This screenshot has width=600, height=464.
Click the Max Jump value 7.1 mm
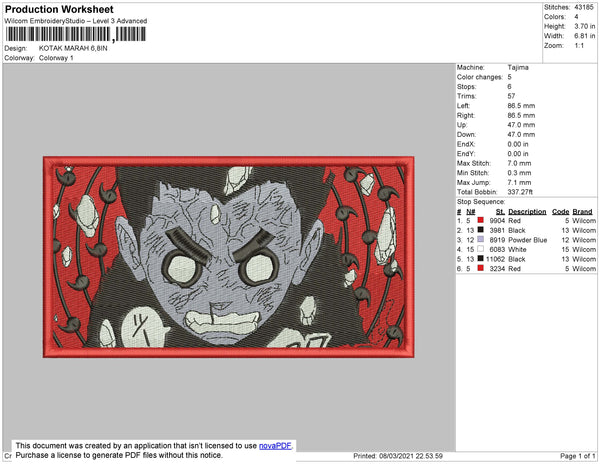(519, 182)
